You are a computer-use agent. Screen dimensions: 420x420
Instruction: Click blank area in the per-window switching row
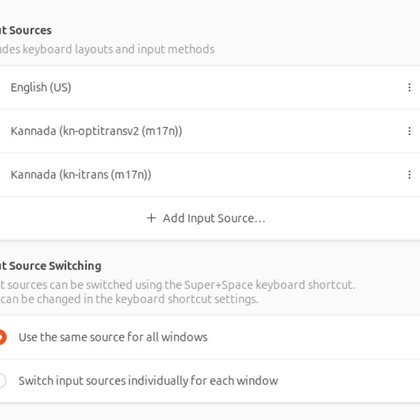347,381
